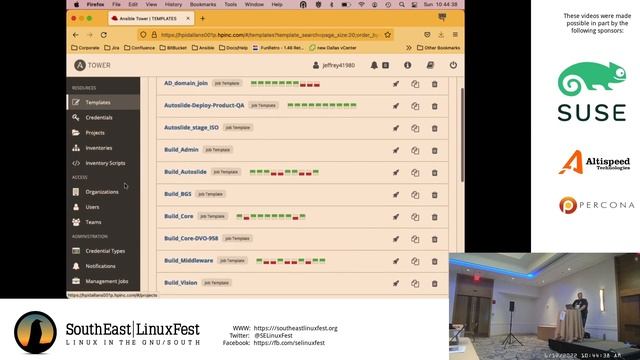Image resolution: width=640 pixels, height=360 pixels.
Task: Open Tower documentation book icon
Action: (430, 65)
